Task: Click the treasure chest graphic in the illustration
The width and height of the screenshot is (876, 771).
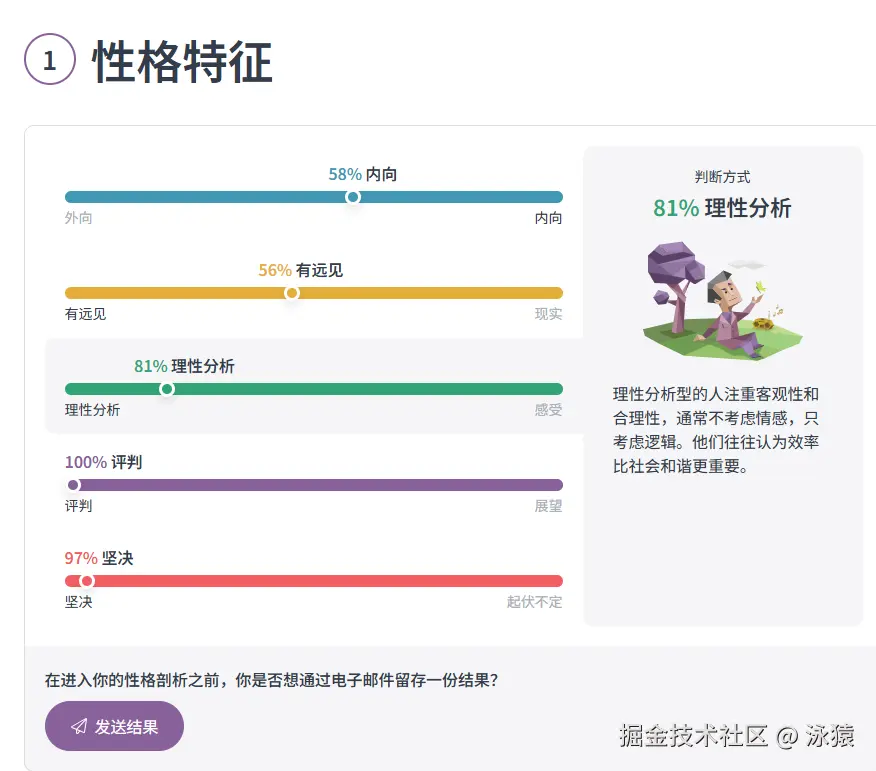Action: click(x=764, y=323)
